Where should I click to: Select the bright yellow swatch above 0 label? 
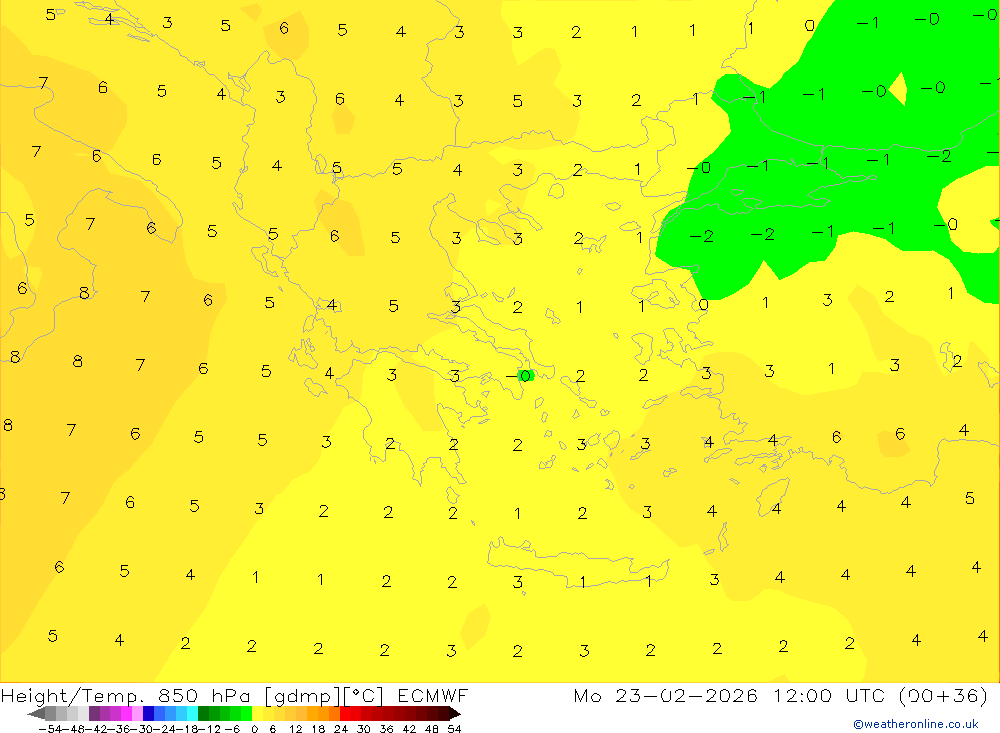click(258, 713)
